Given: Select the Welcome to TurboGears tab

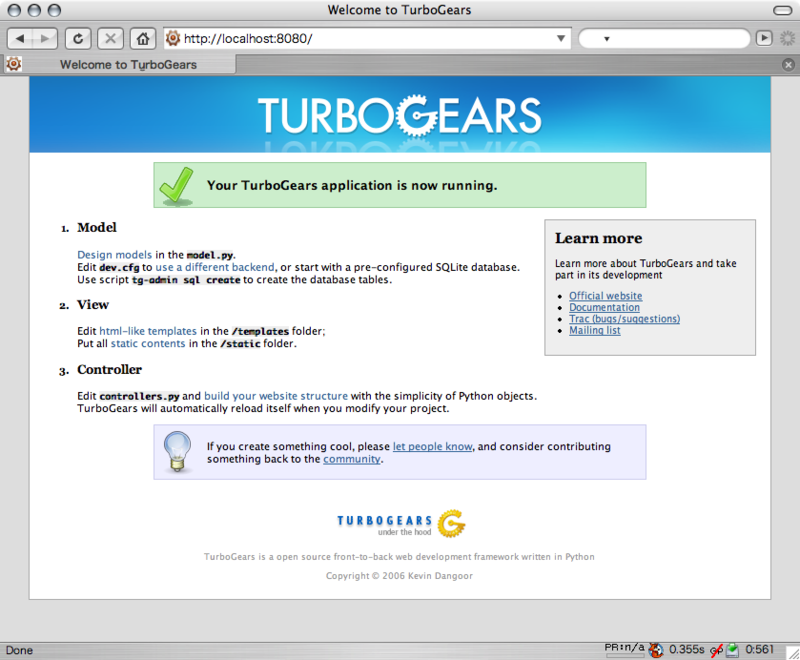Looking at the screenshot, I should 128,64.
